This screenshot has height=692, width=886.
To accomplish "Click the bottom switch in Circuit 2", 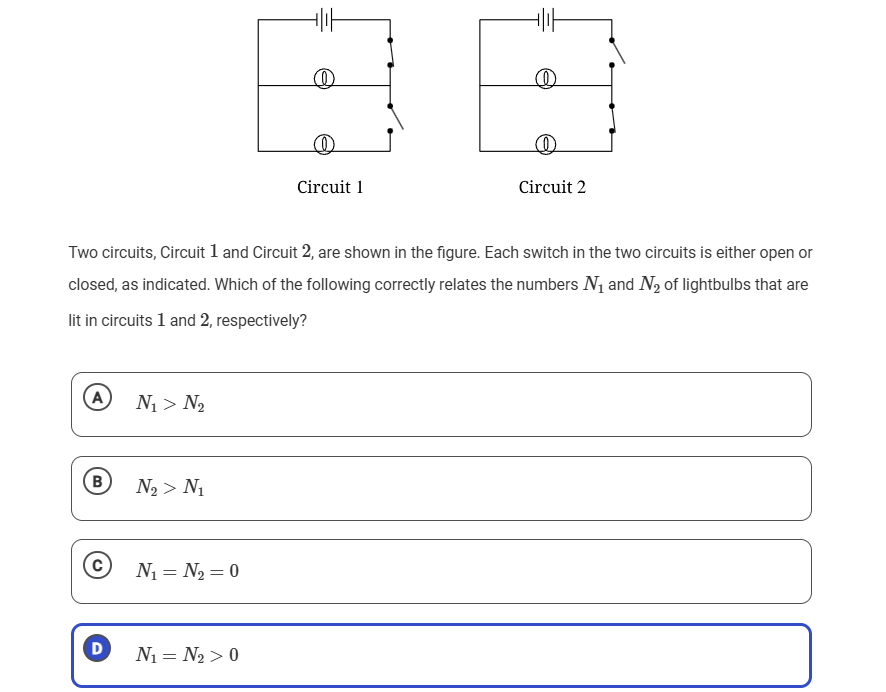I will (x=612, y=118).
